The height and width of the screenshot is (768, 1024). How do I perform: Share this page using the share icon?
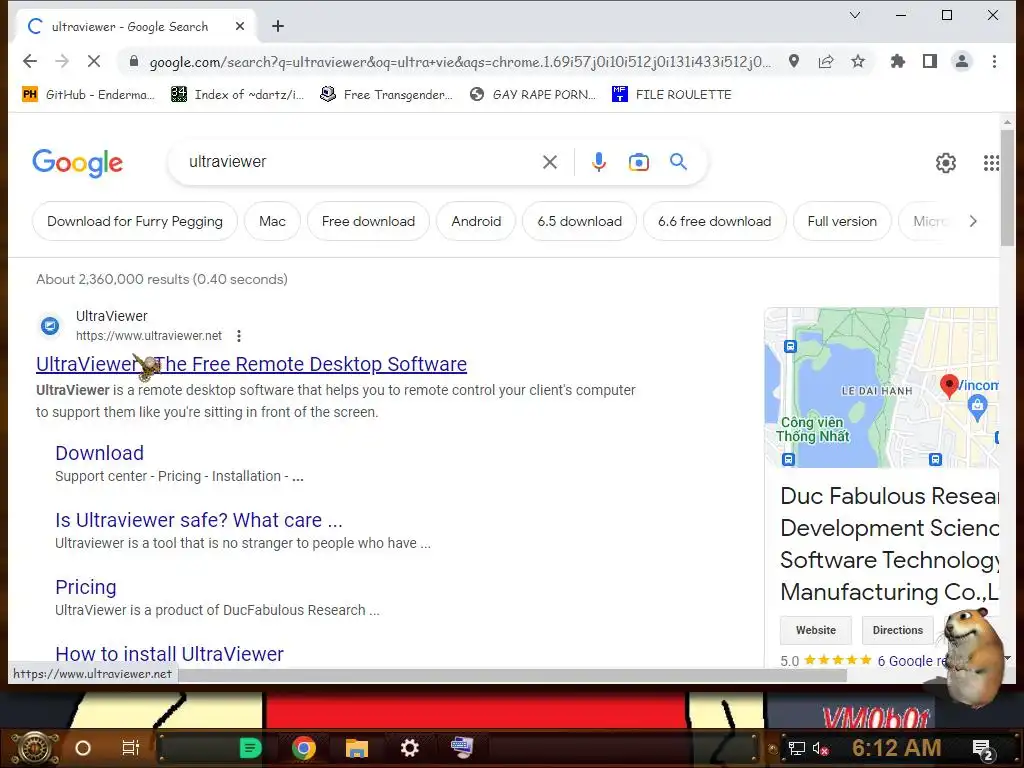[826, 61]
